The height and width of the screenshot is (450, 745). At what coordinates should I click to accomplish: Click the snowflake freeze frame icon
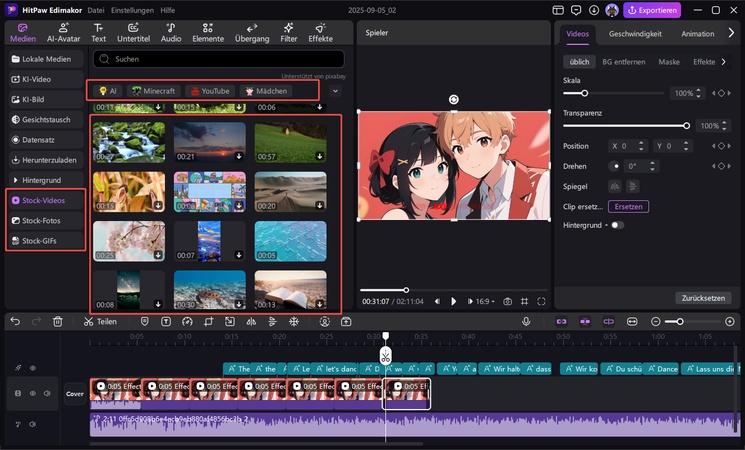tap(294, 322)
